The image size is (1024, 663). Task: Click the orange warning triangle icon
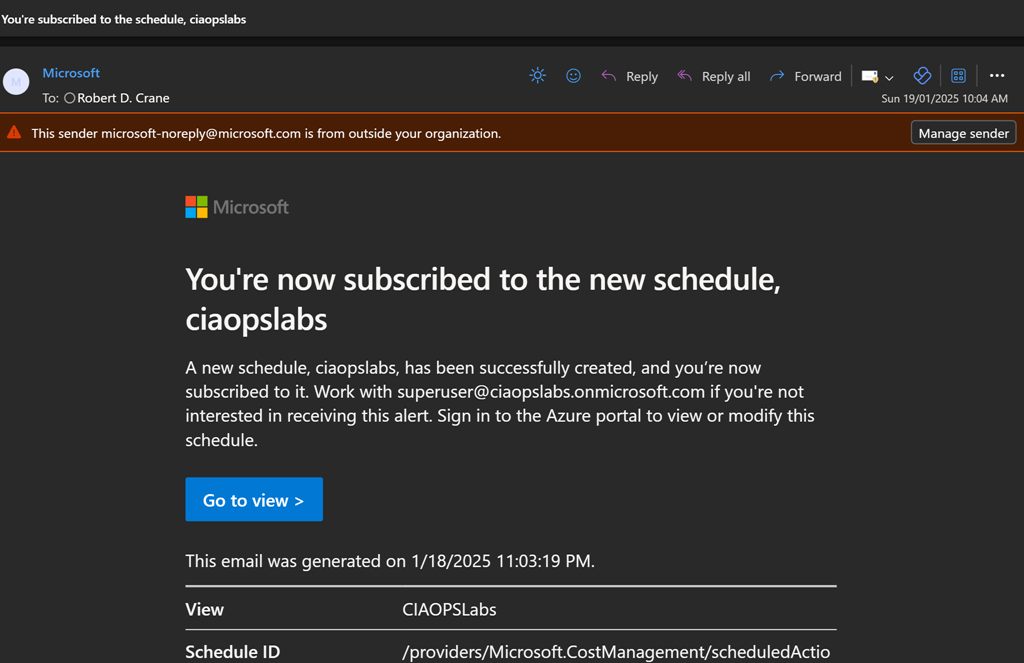point(14,133)
